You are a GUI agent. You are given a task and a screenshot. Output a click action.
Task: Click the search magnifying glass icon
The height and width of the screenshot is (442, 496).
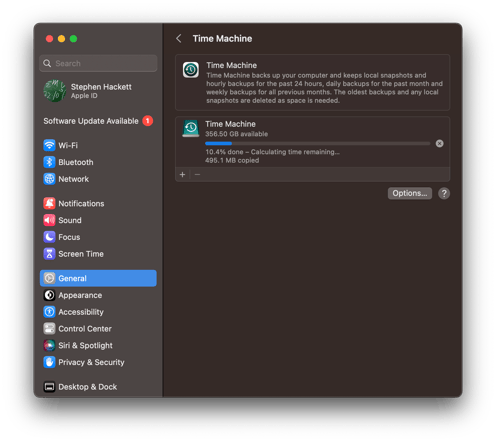coord(47,63)
